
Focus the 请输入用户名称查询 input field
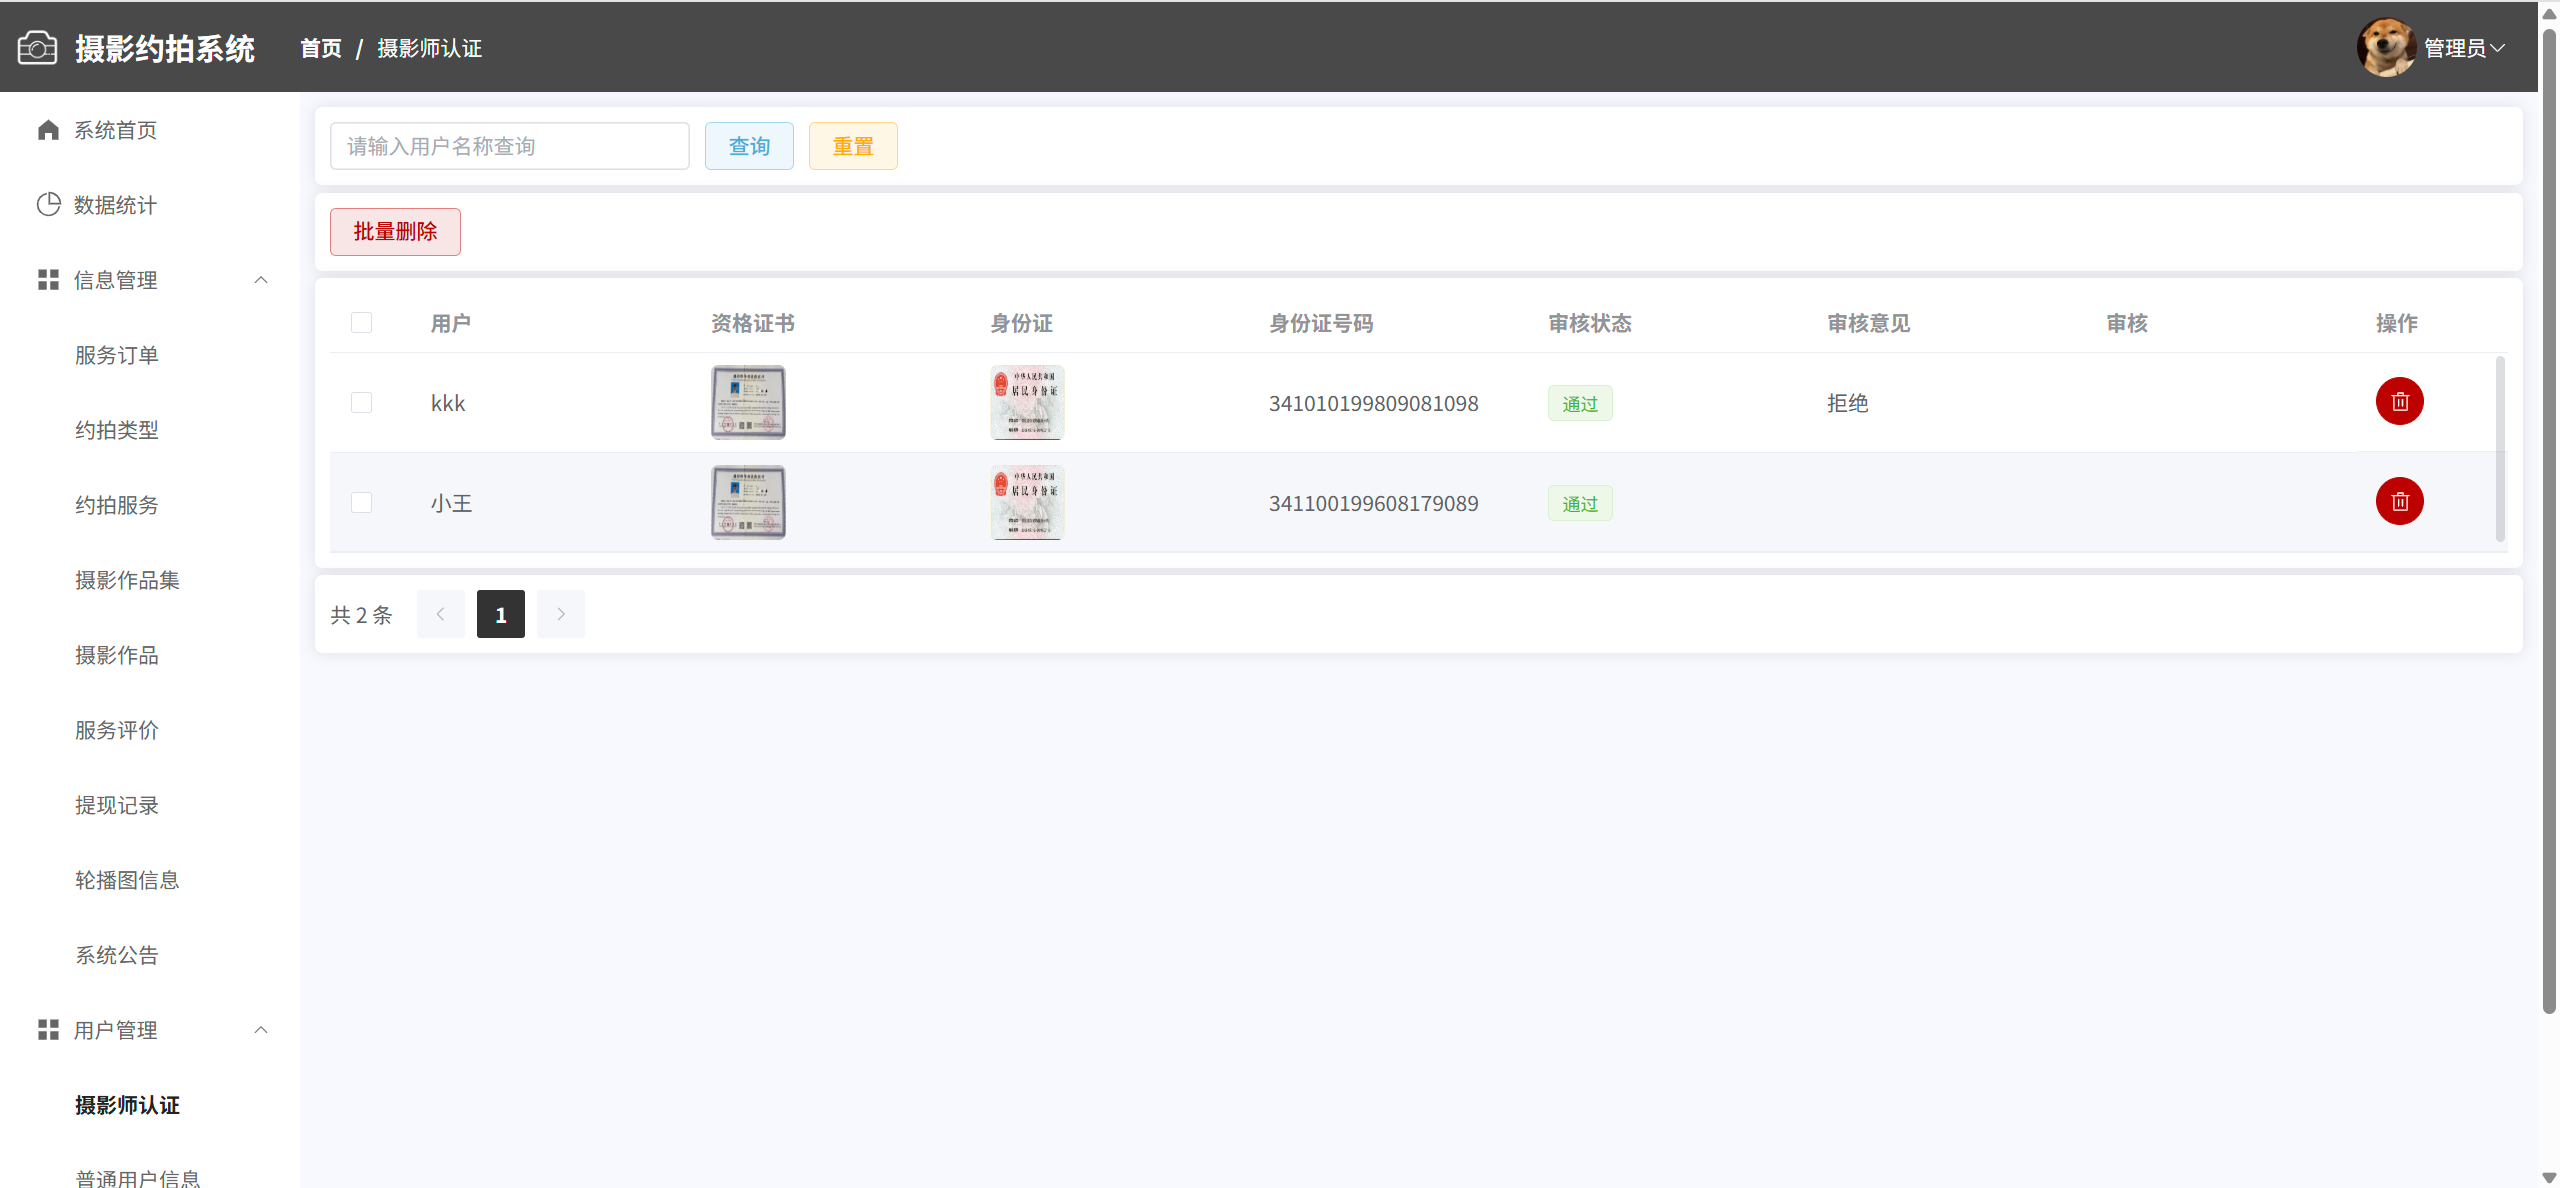pos(509,146)
